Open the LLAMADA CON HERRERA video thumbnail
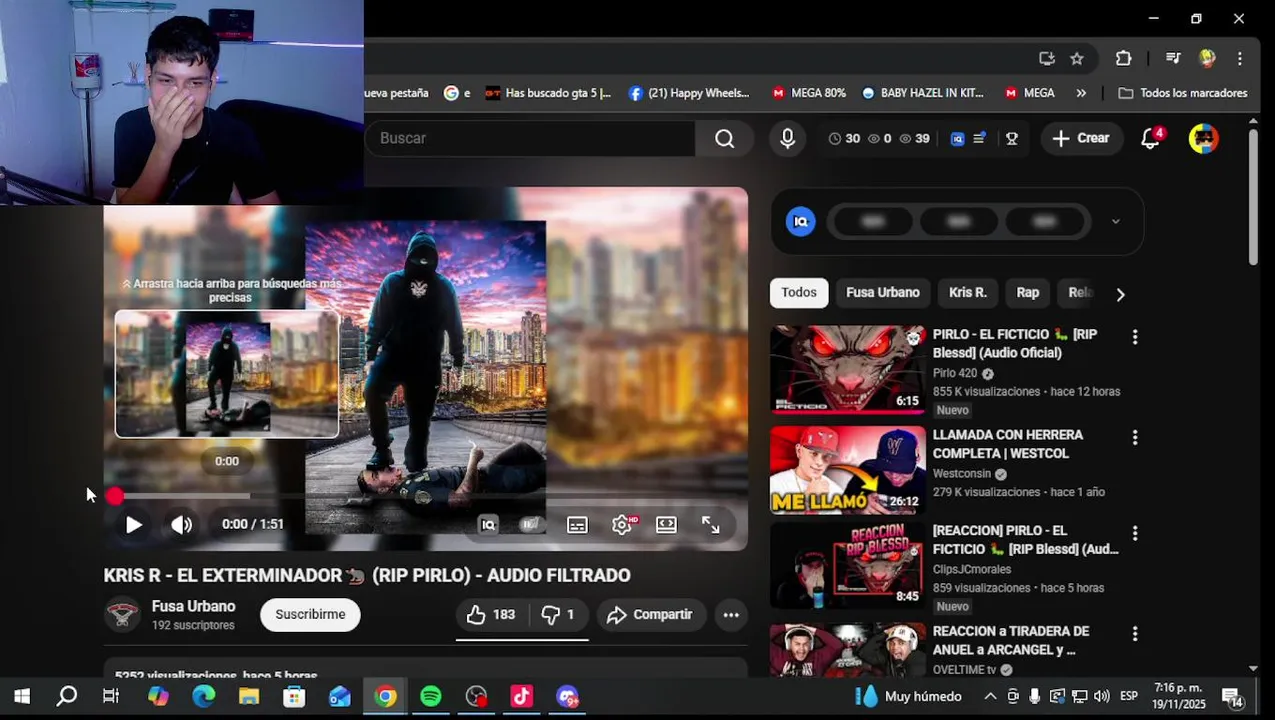1275x720 pixels. coord(848,470)
